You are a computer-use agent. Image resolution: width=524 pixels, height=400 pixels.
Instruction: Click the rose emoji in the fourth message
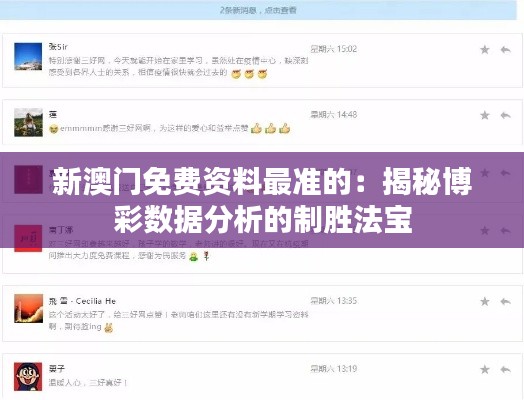[x=207, y=256]
